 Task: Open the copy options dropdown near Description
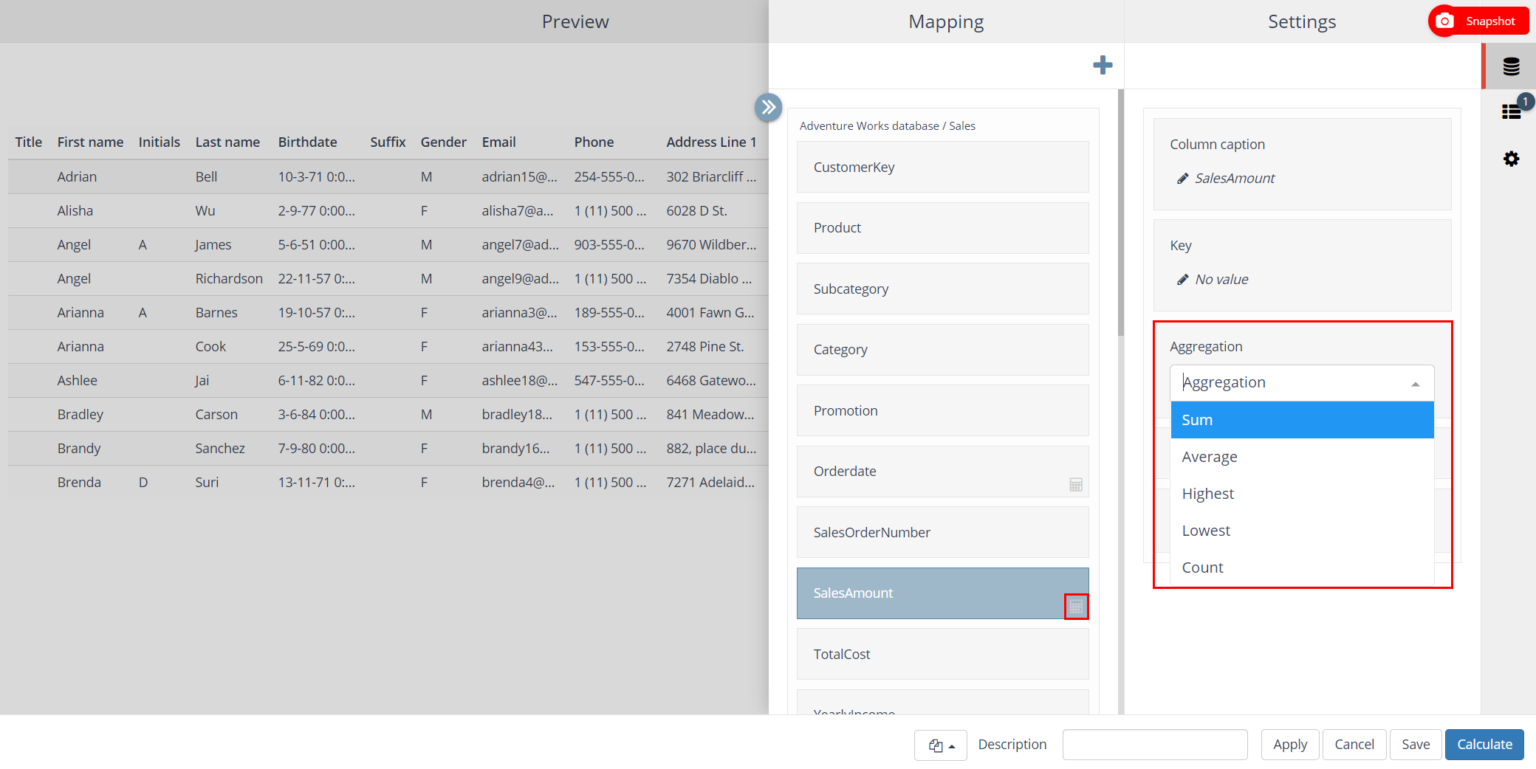pos(940,745)
